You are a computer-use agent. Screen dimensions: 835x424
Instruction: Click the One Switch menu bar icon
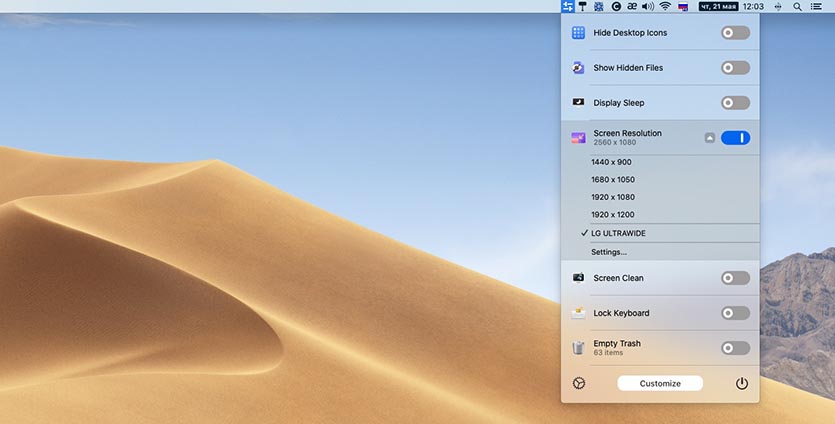click(568, 6)
